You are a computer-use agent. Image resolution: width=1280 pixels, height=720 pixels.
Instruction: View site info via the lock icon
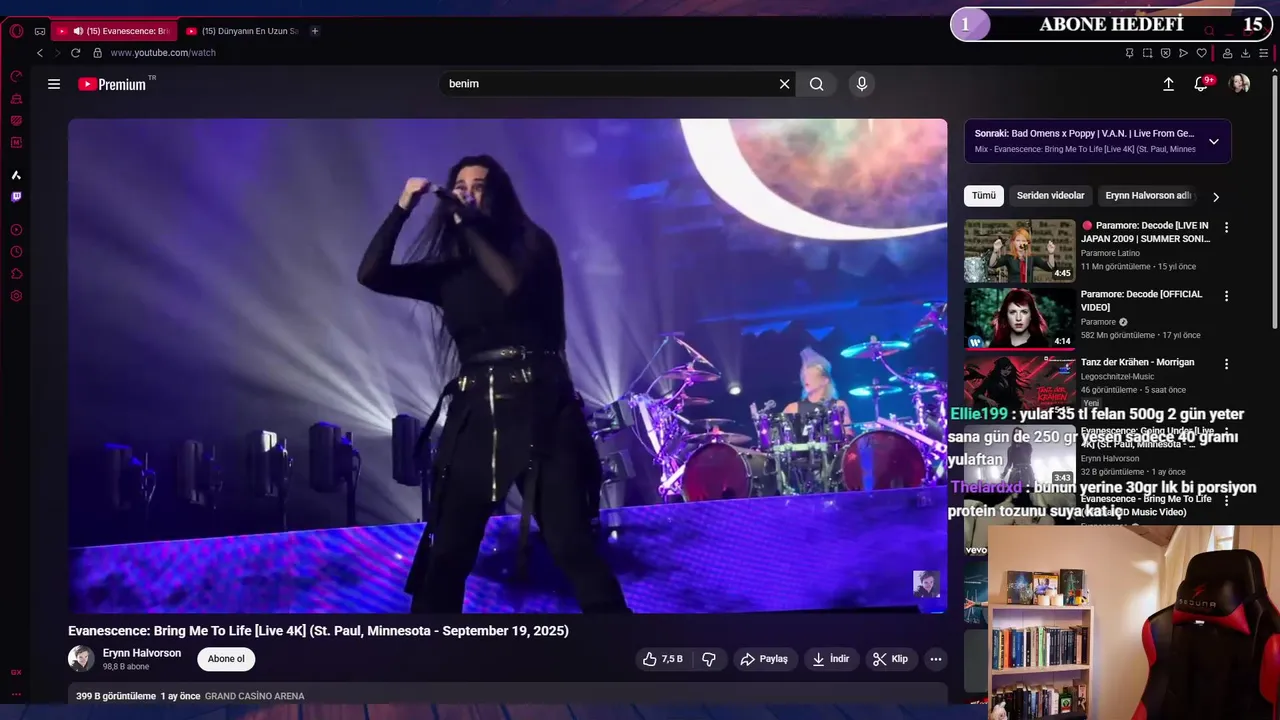click(97, 53)
